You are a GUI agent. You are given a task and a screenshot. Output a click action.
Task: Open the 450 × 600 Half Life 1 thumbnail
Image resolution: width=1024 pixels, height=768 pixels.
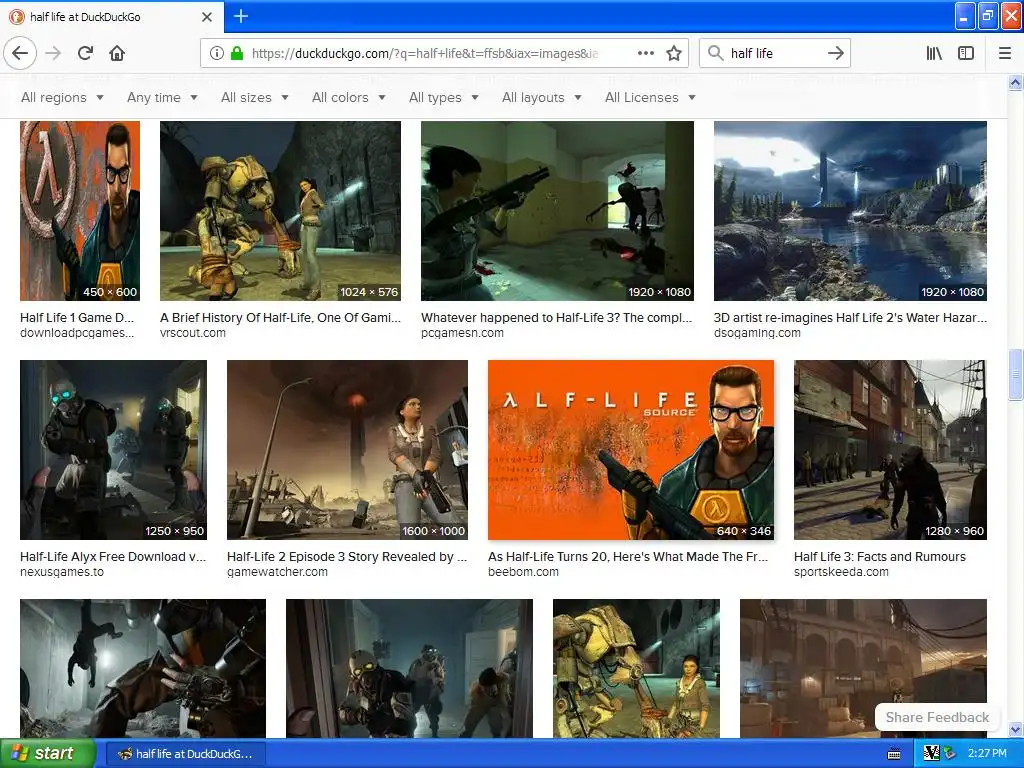(x=80, y=211)
